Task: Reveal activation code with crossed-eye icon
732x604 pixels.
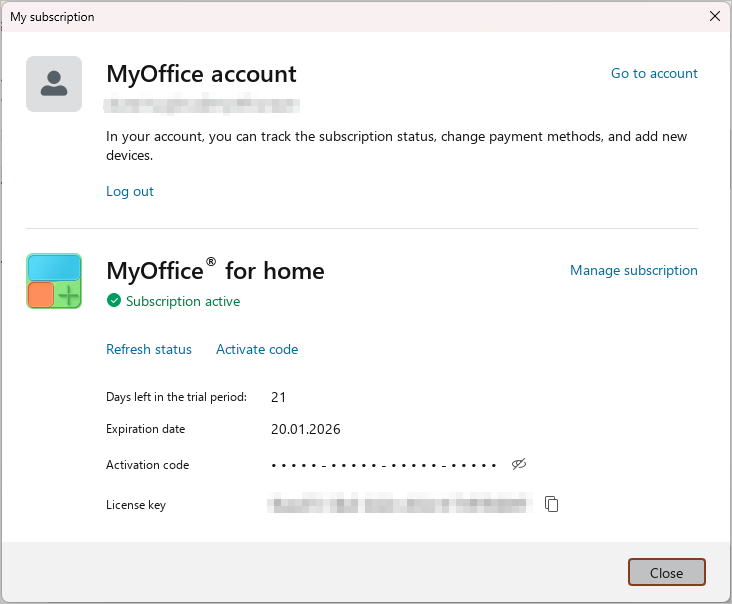Action: click(519, 464)
